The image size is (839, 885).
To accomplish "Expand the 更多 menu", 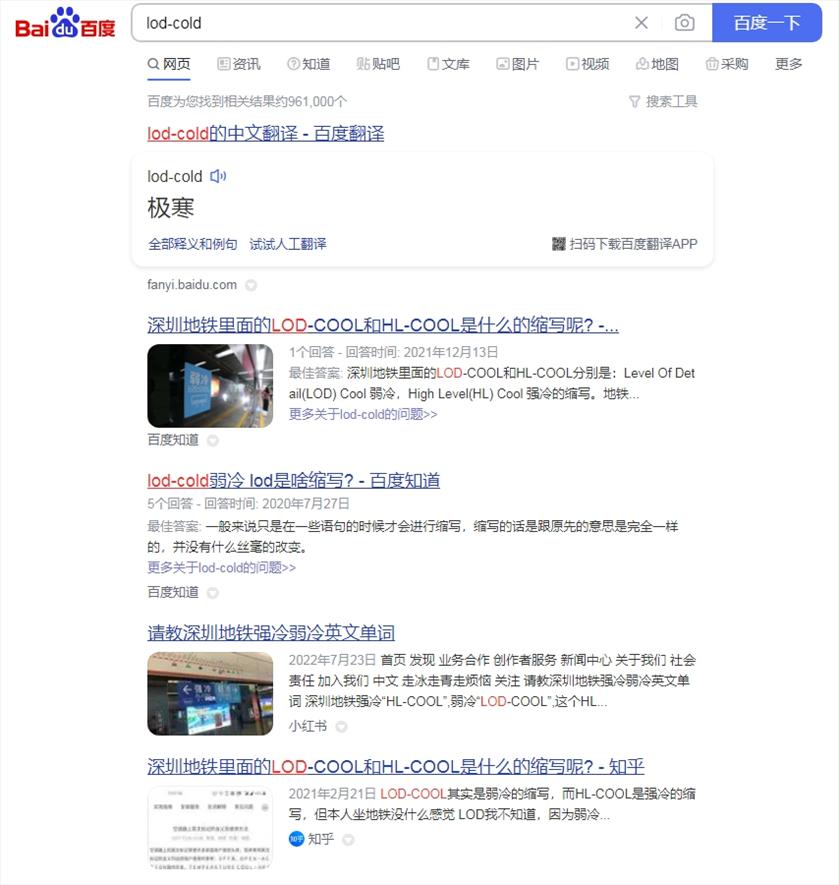I will (789, 64).
